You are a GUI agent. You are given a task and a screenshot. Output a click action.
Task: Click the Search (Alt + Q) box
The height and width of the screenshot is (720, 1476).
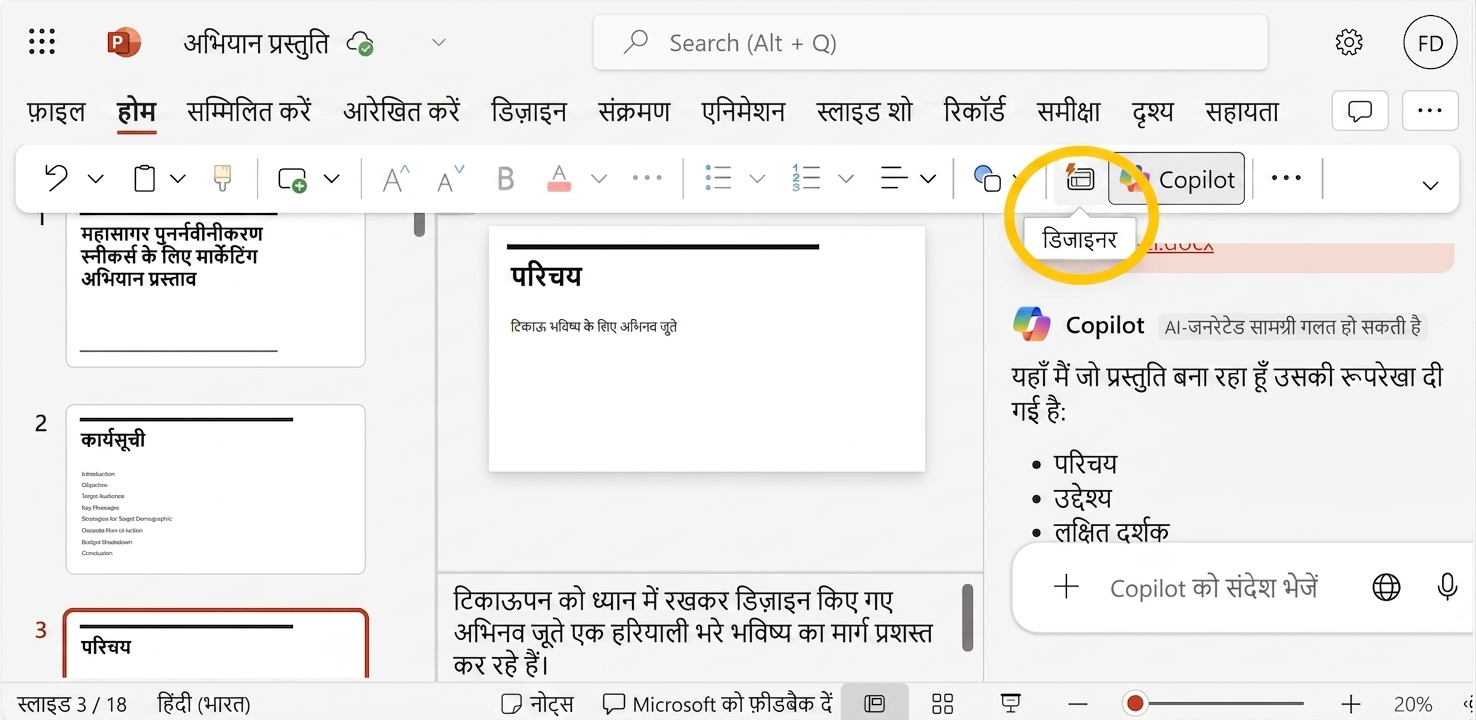coord(930,43)
